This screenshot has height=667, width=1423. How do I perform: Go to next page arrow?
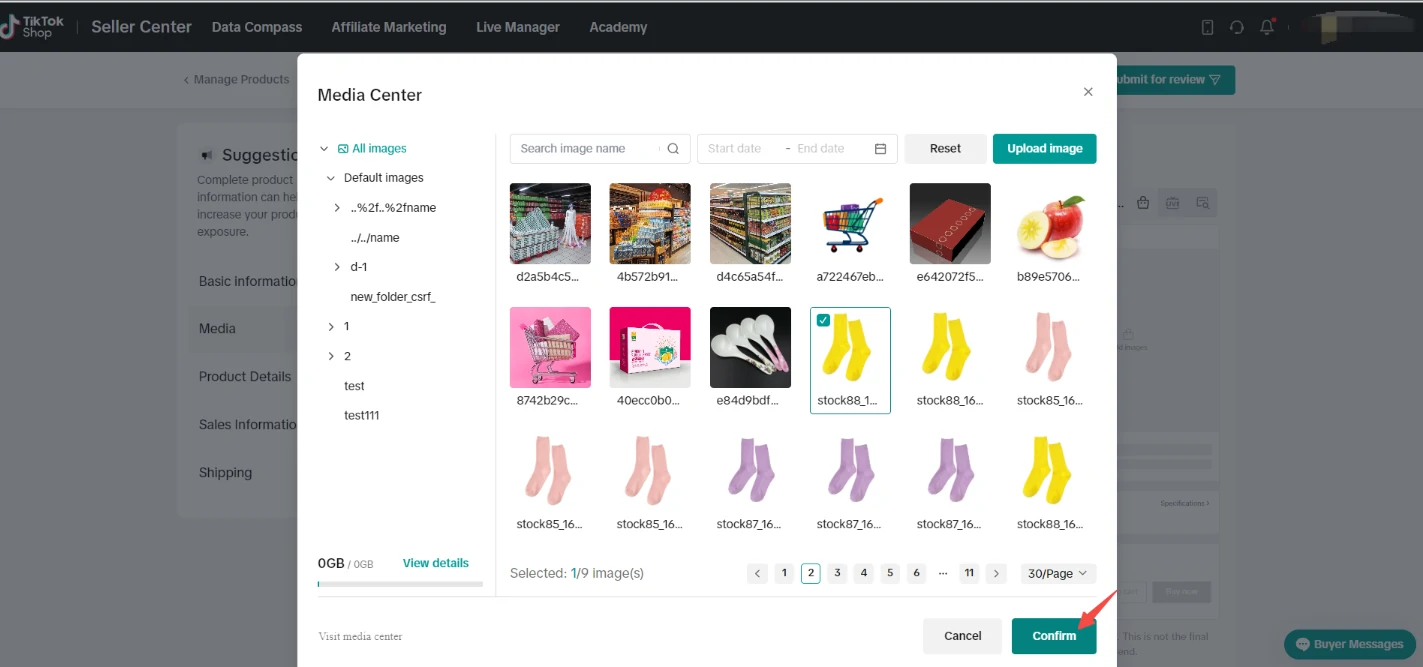pyautogui.click(x=995, y=573)
